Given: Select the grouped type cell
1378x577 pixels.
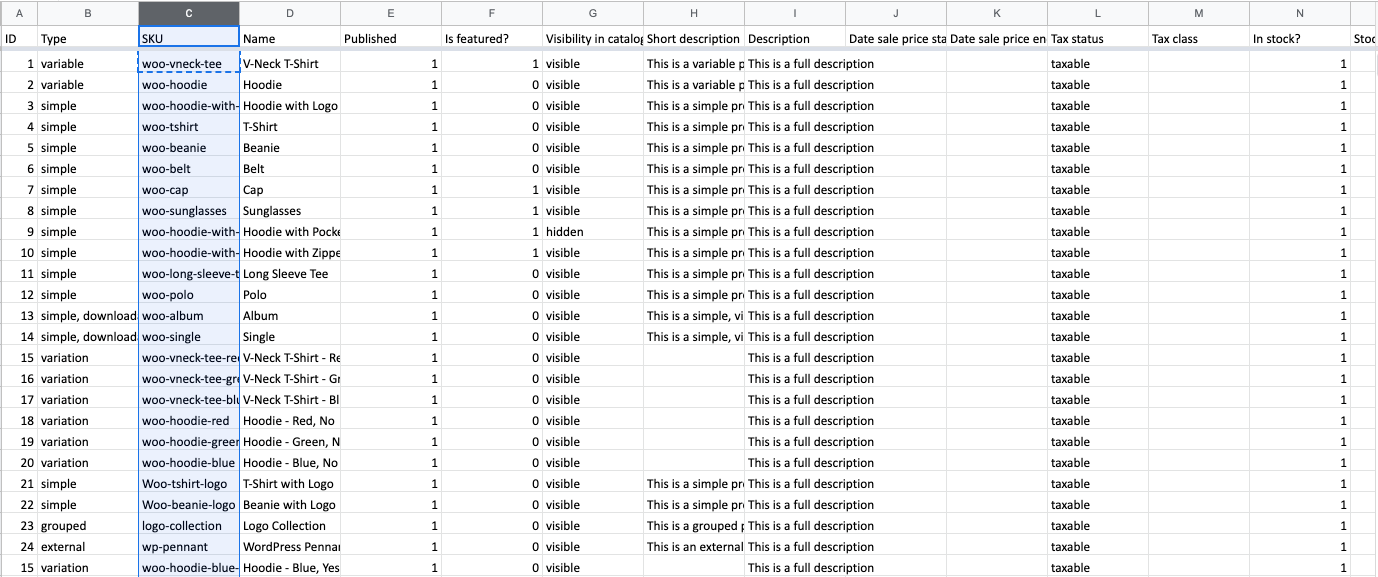Looking at the screenshot, I should [88, 526].
